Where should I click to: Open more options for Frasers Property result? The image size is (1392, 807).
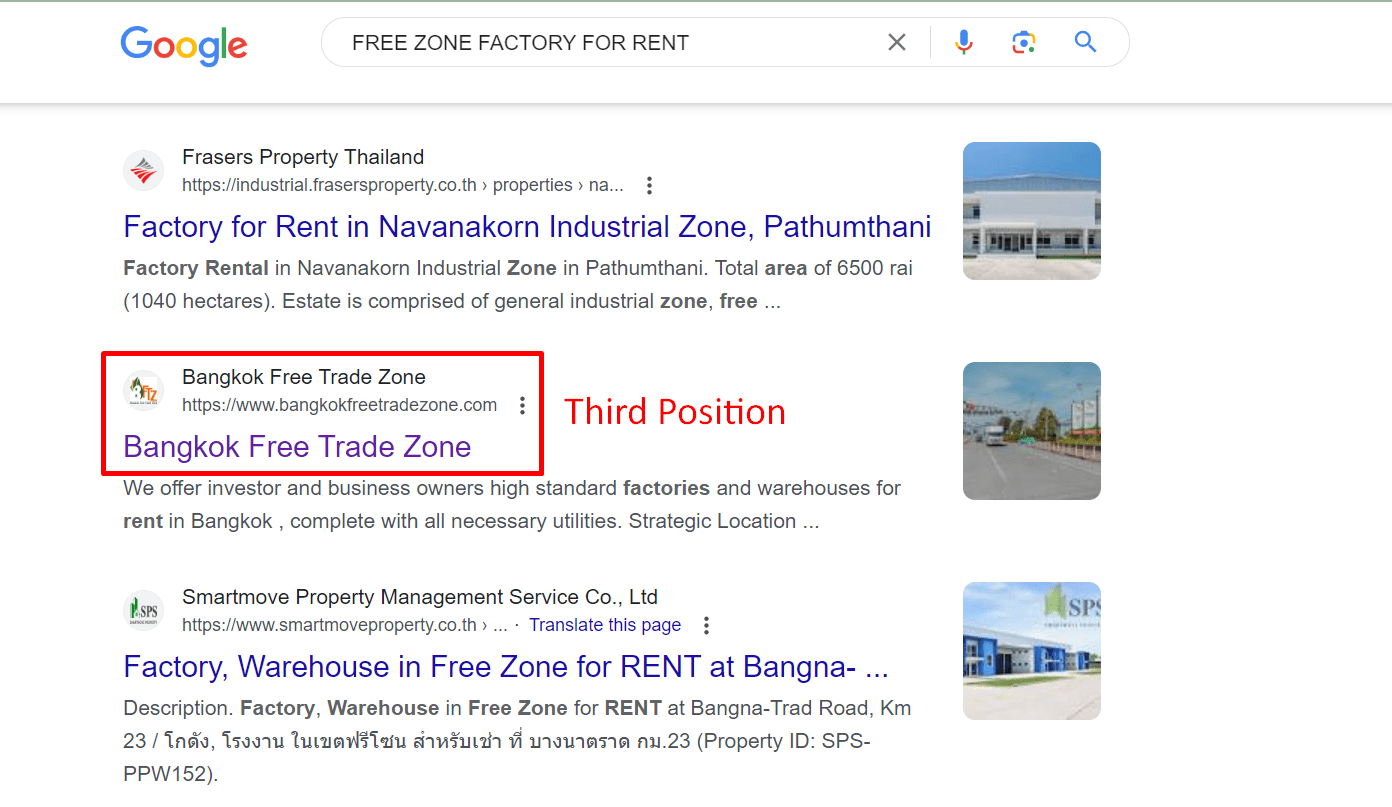(x=649, y=185)
